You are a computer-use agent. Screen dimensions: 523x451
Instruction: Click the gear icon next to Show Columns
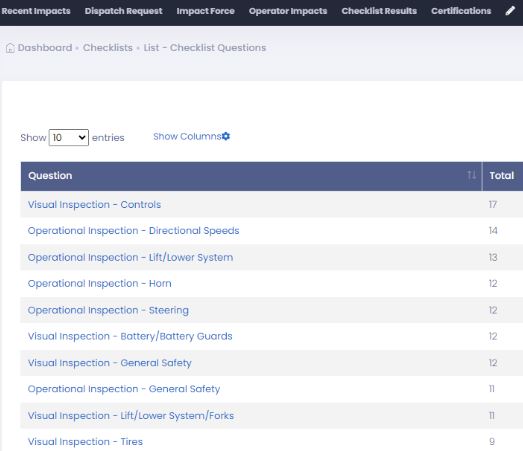(x=226, y=136)
